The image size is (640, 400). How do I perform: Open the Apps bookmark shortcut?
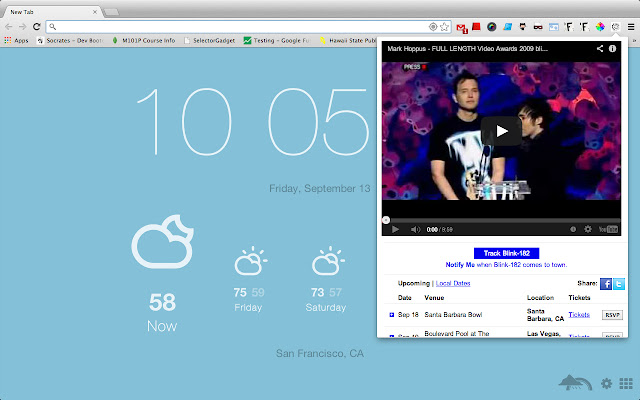(16, 40)
